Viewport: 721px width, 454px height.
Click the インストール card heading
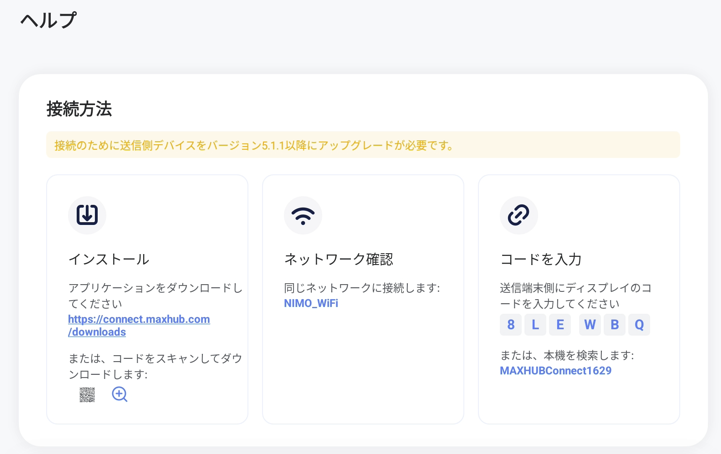point(108,259)
